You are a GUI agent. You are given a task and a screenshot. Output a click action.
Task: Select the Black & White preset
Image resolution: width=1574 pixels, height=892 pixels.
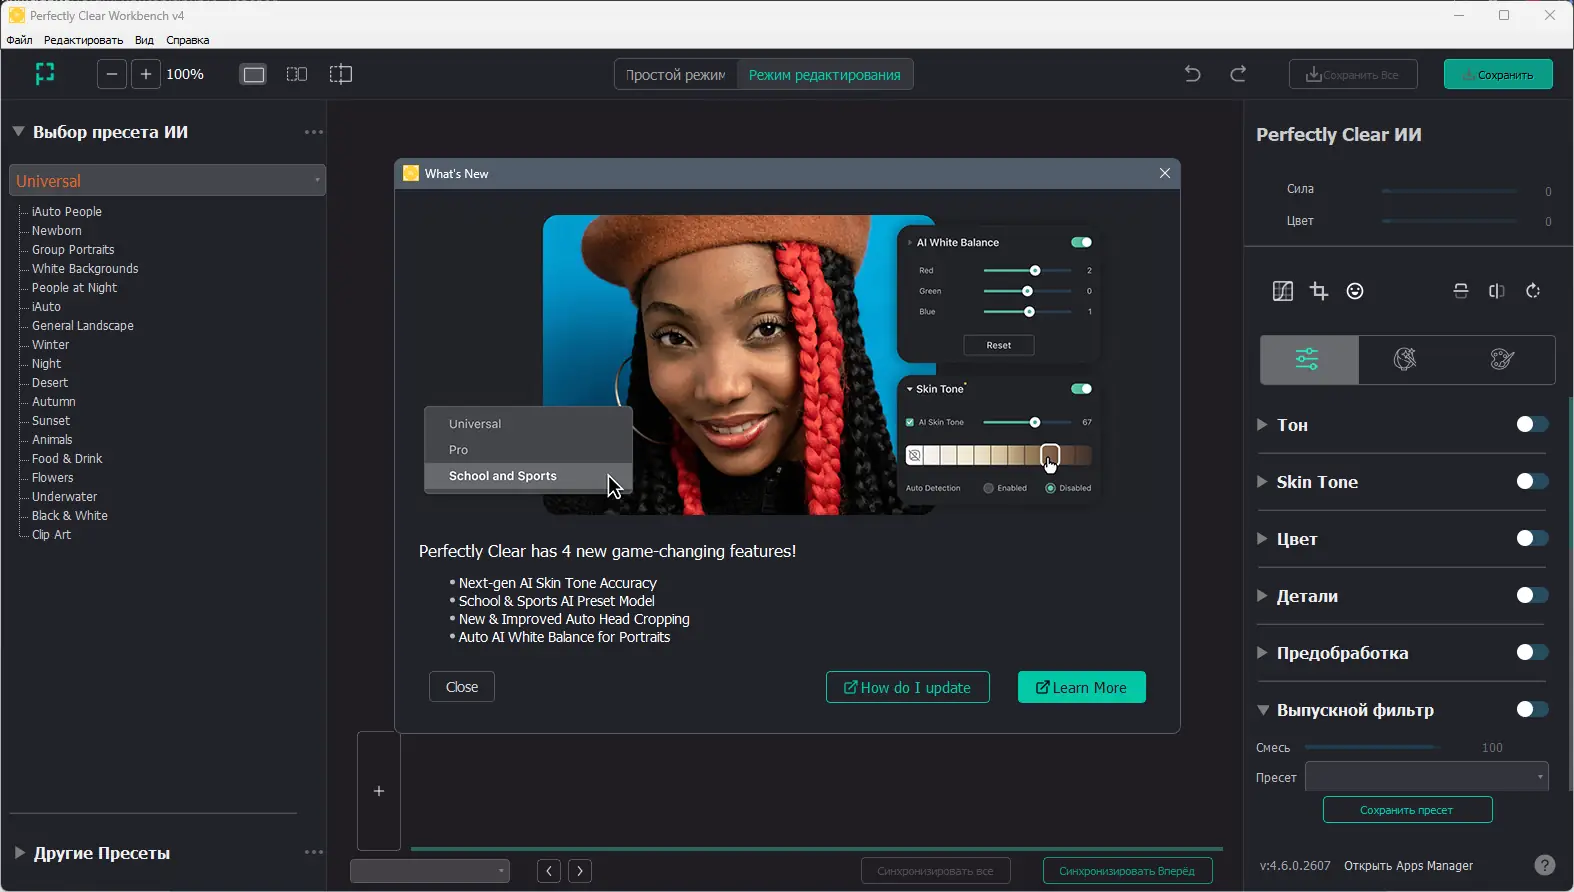pyautogui.click(x=69, y=515)
